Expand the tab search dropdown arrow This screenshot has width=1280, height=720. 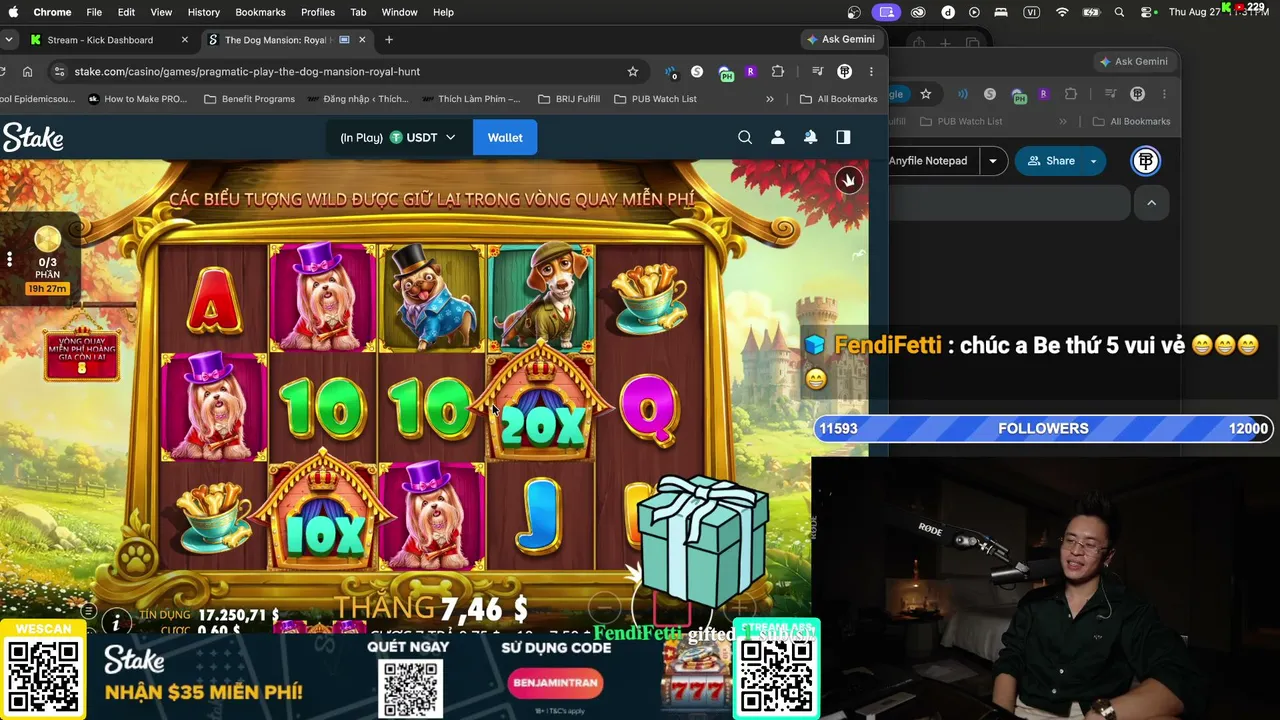9,40
